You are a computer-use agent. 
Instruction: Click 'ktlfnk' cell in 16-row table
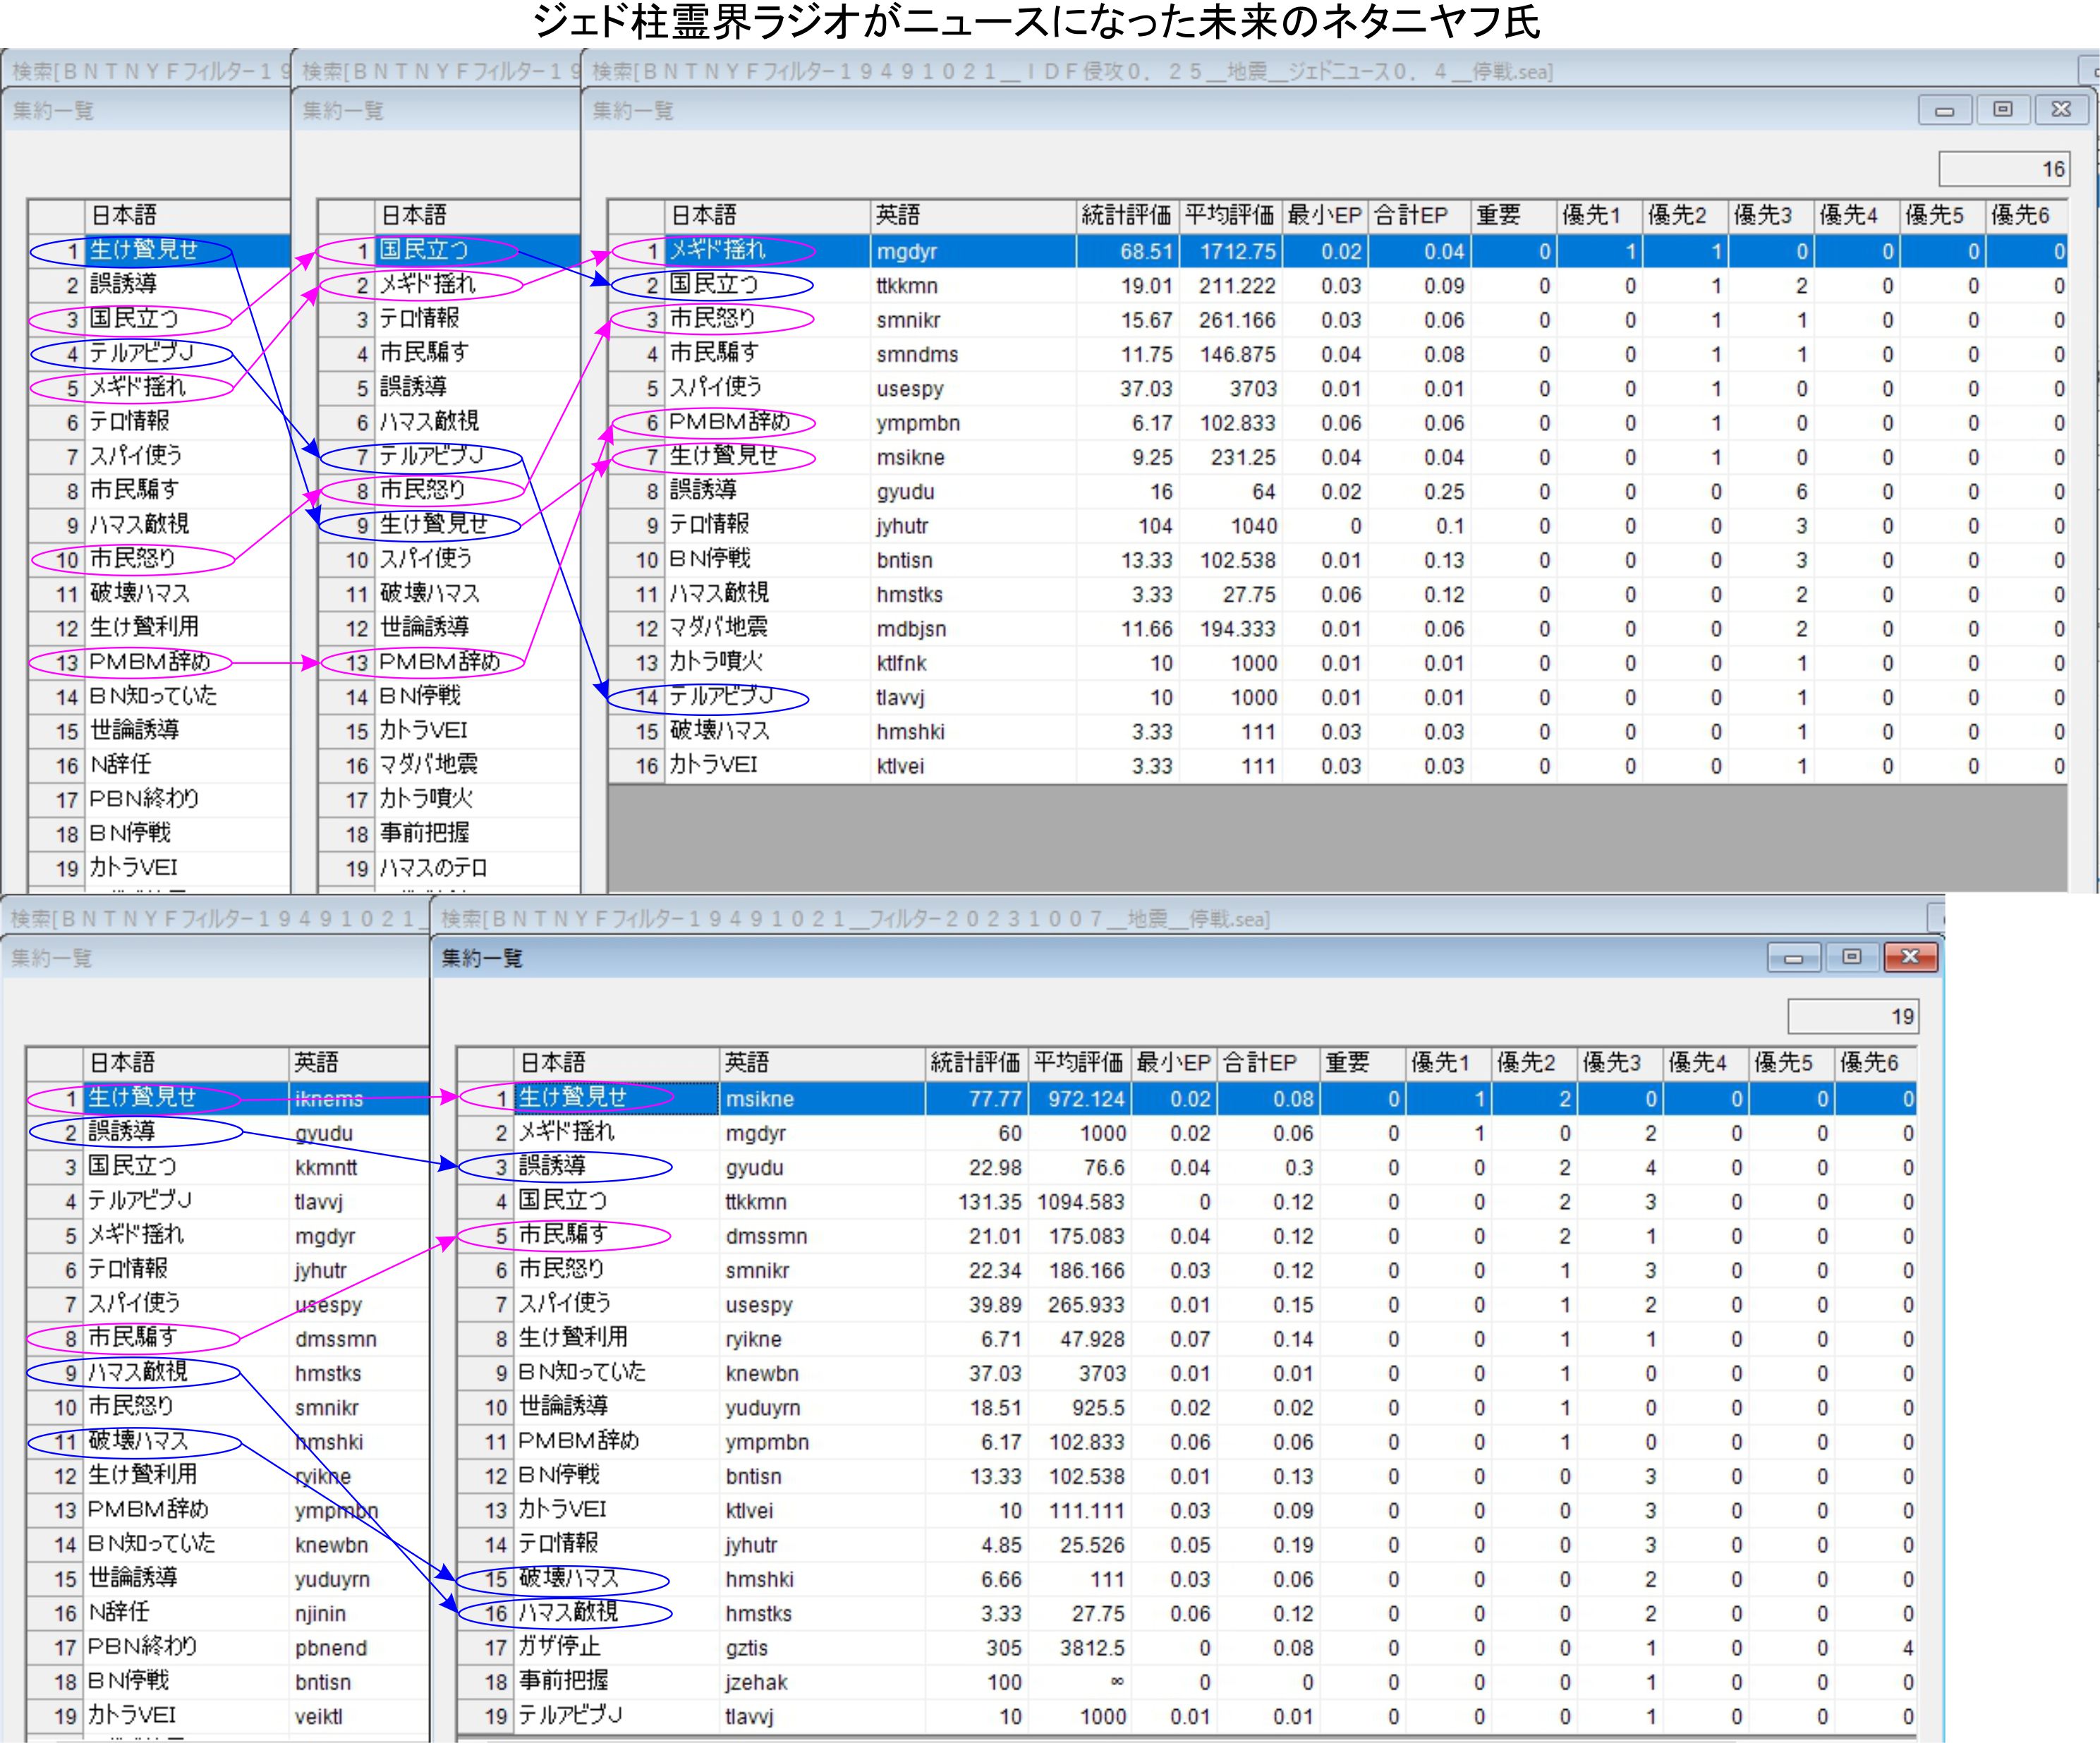point(972,663)
